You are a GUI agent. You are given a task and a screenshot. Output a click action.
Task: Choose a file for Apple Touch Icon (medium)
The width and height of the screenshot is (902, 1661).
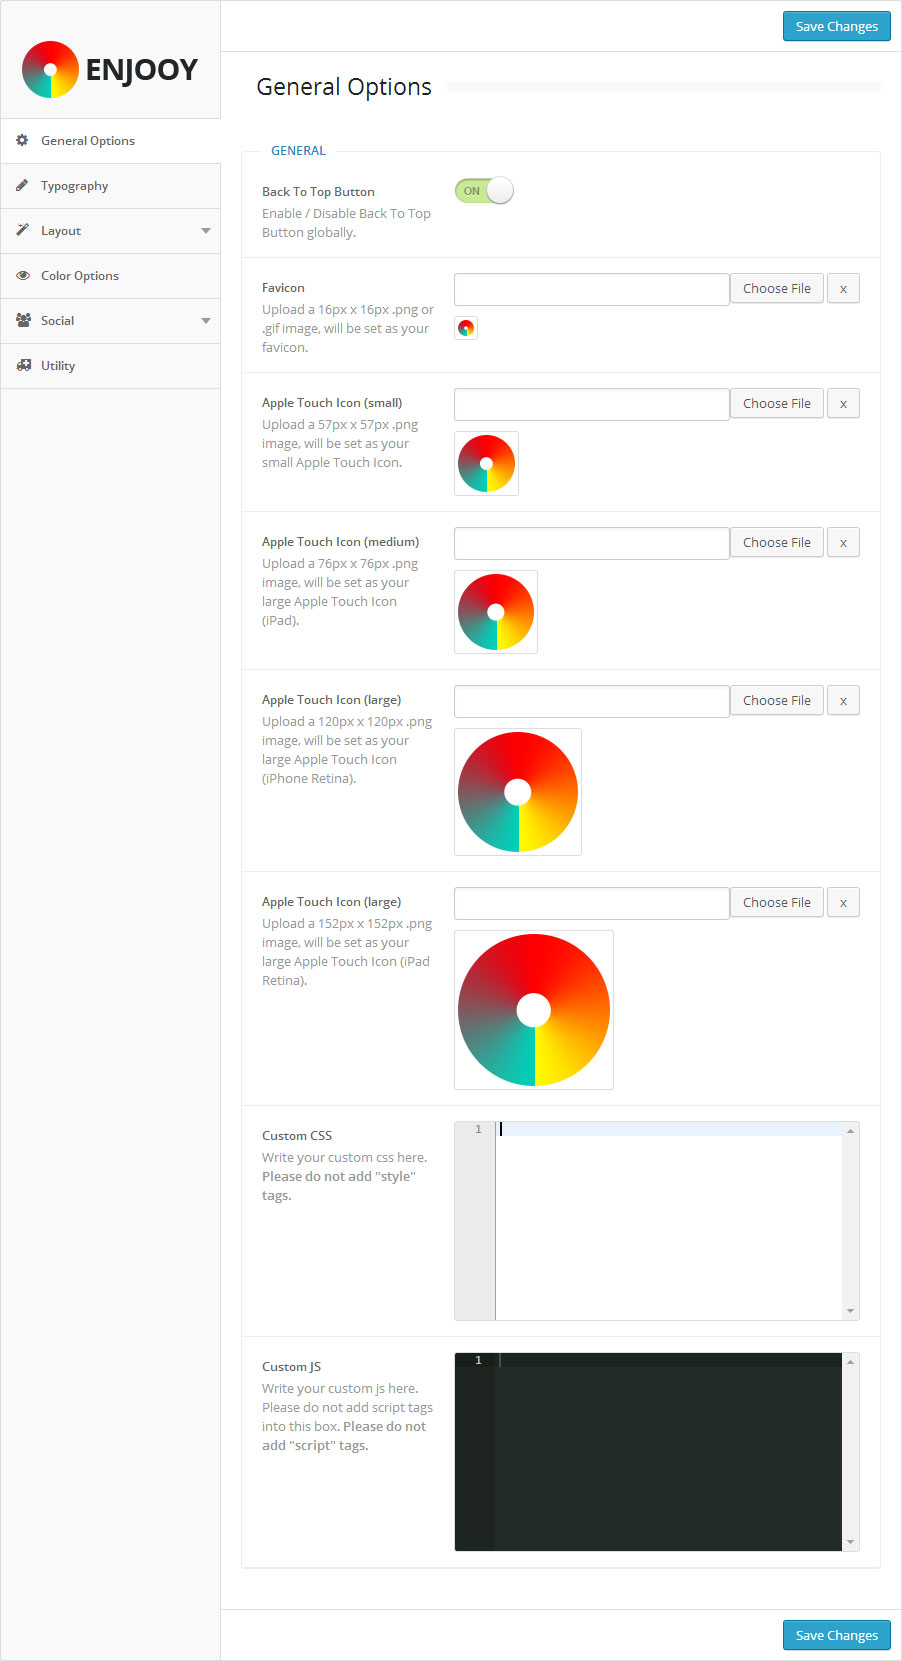pos(776,543)
